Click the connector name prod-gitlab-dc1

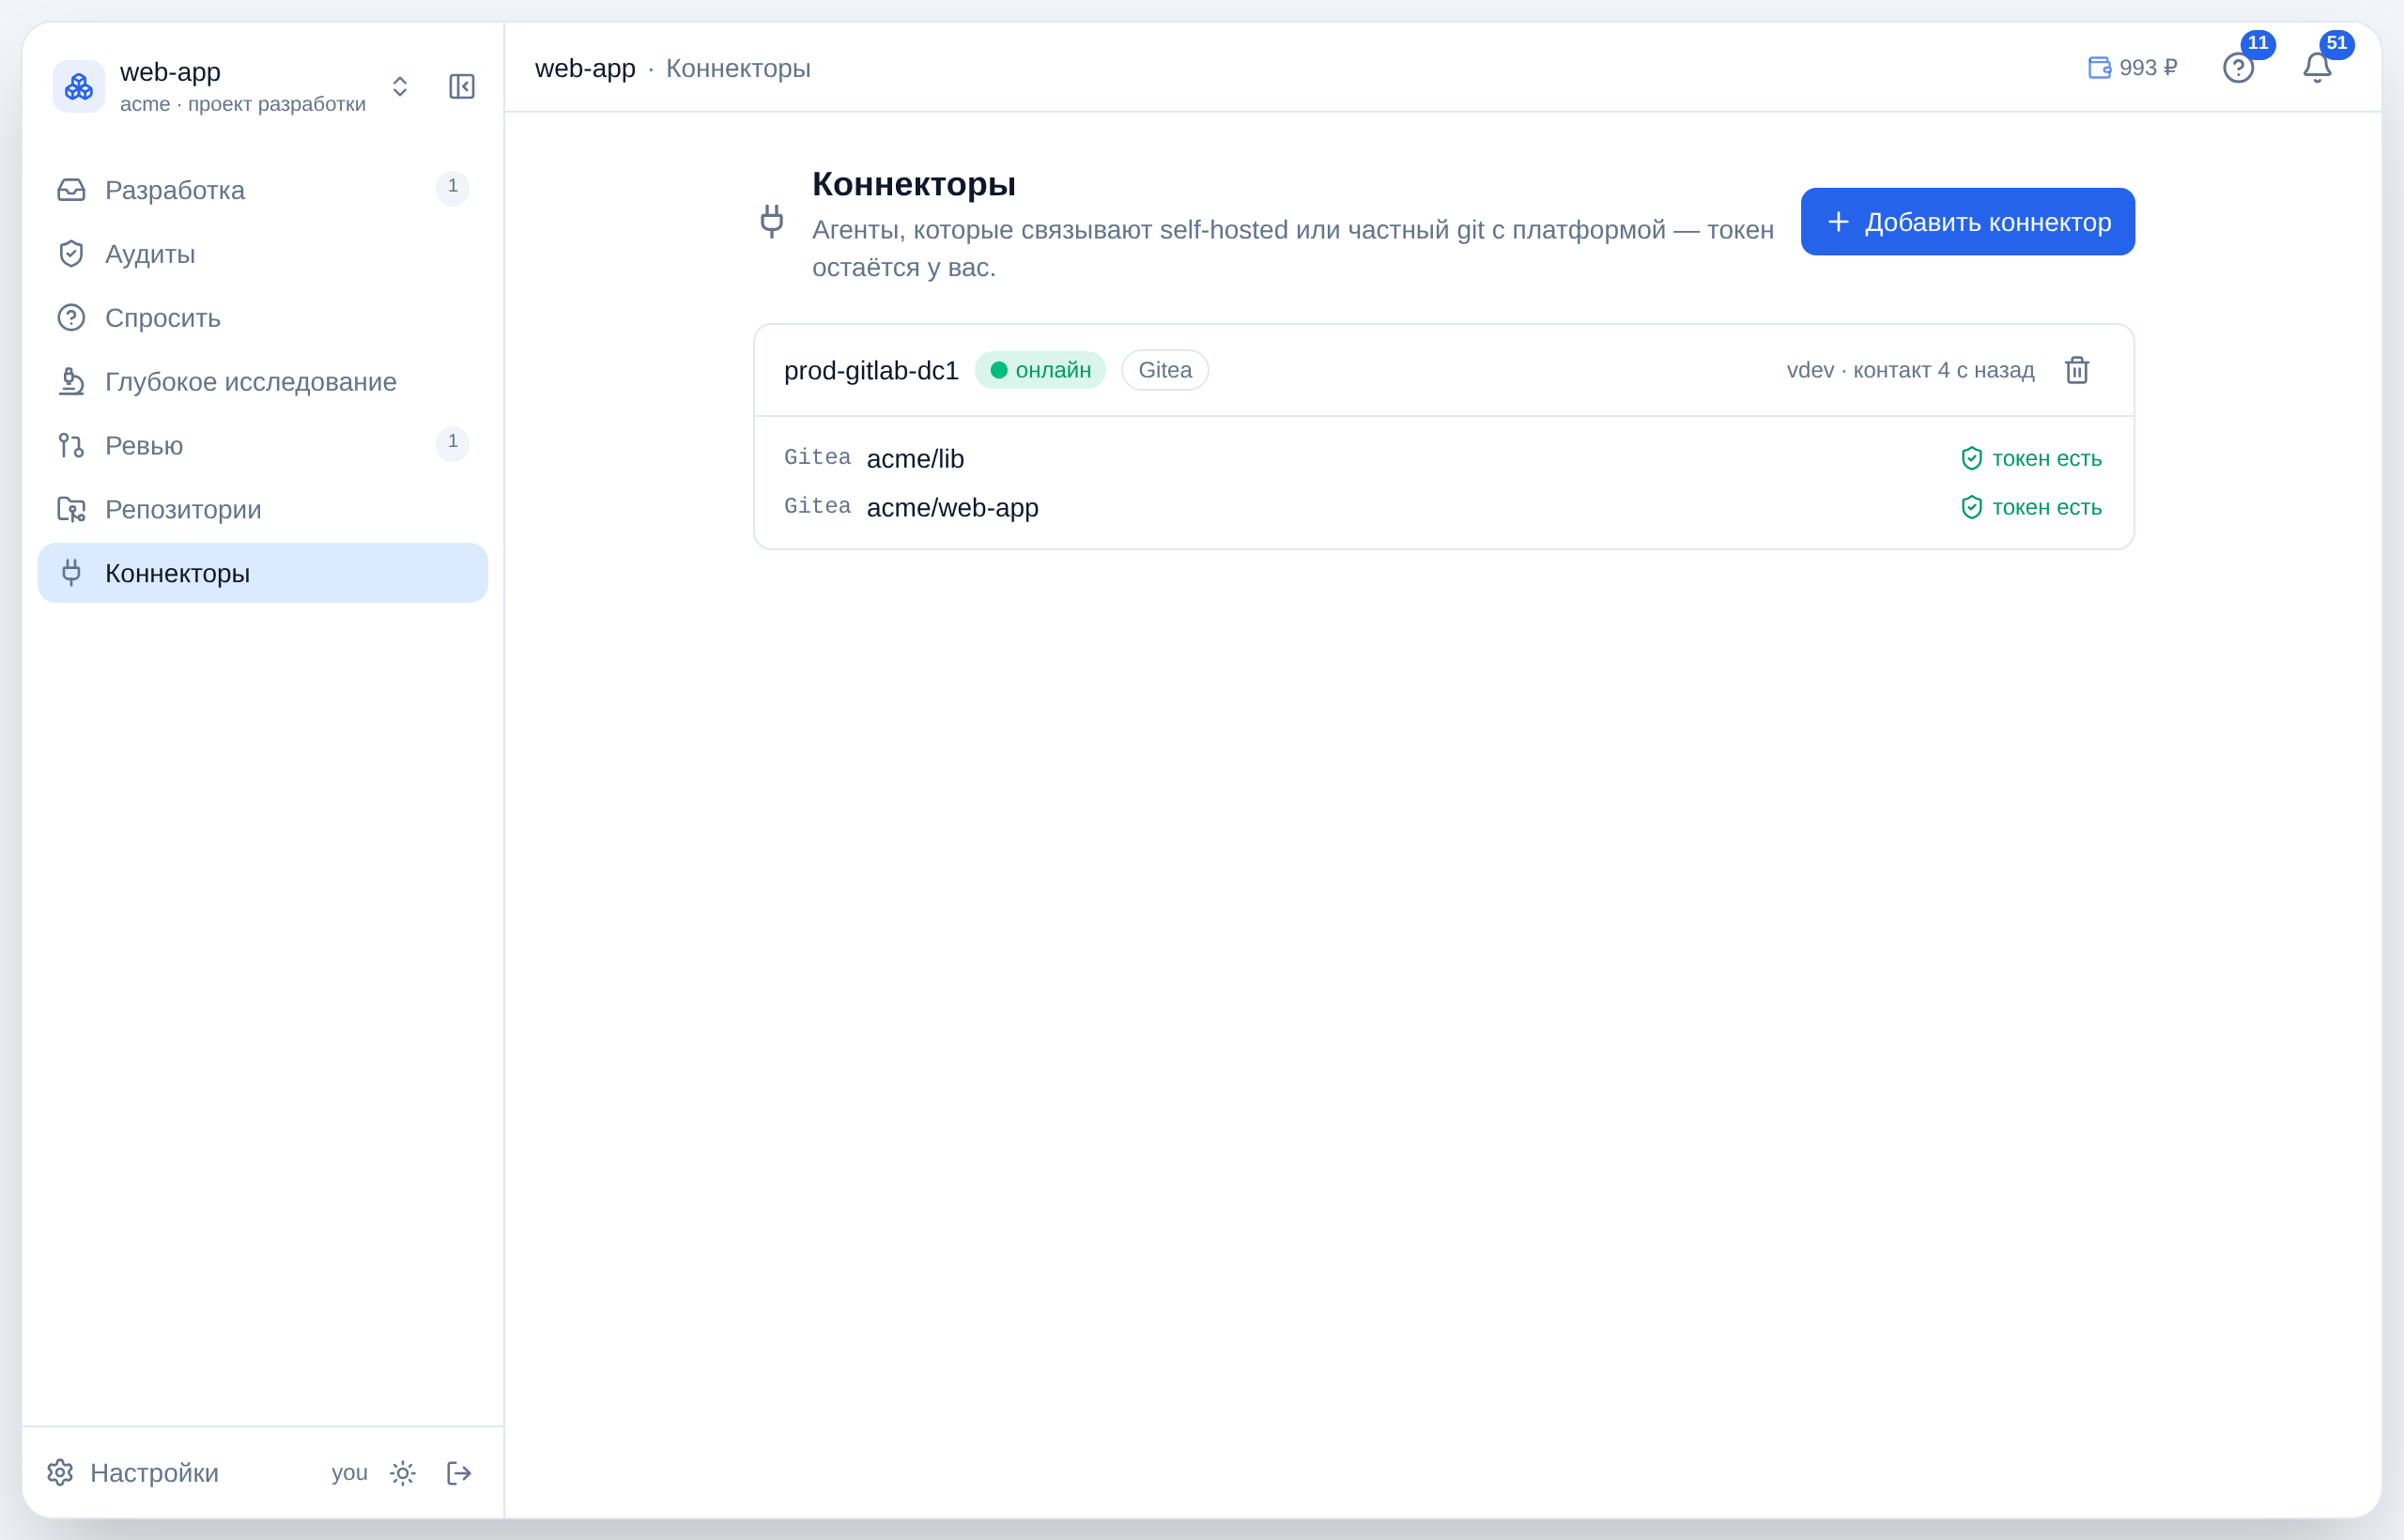click(x=871, y=371)
